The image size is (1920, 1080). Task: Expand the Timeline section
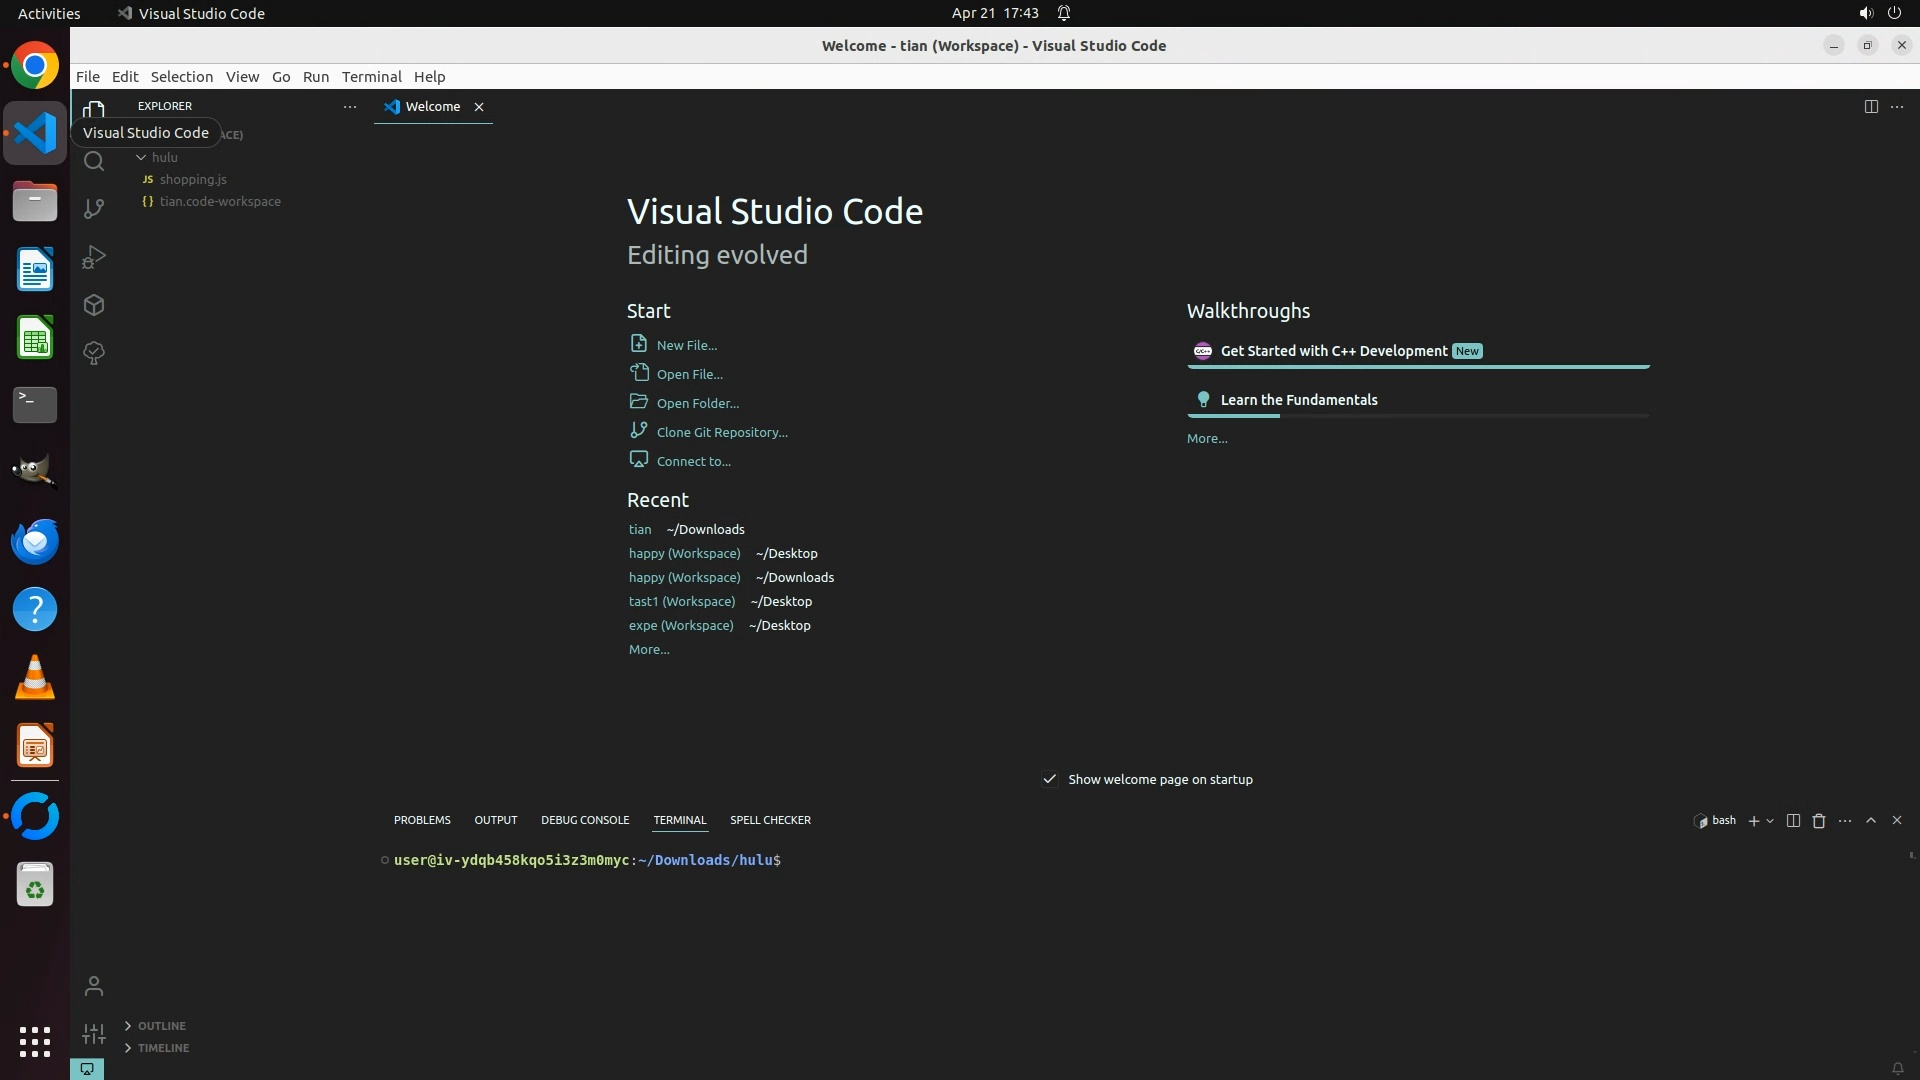163,1048
